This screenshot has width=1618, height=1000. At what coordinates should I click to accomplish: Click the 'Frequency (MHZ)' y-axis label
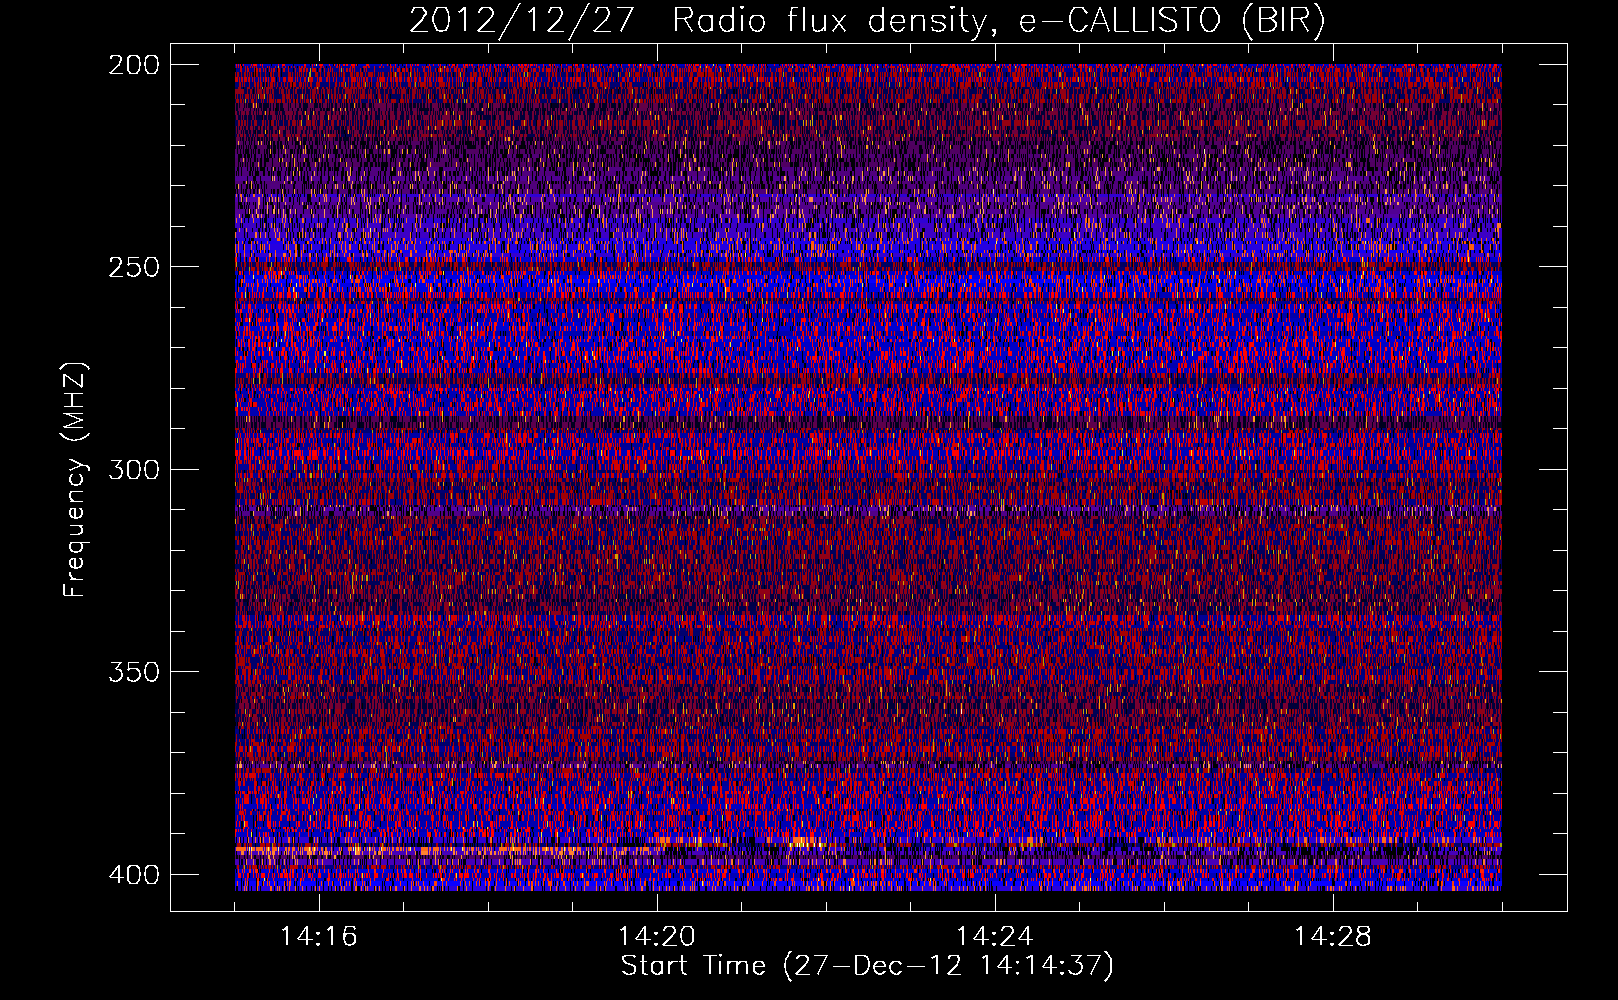(x=76, y=480)
